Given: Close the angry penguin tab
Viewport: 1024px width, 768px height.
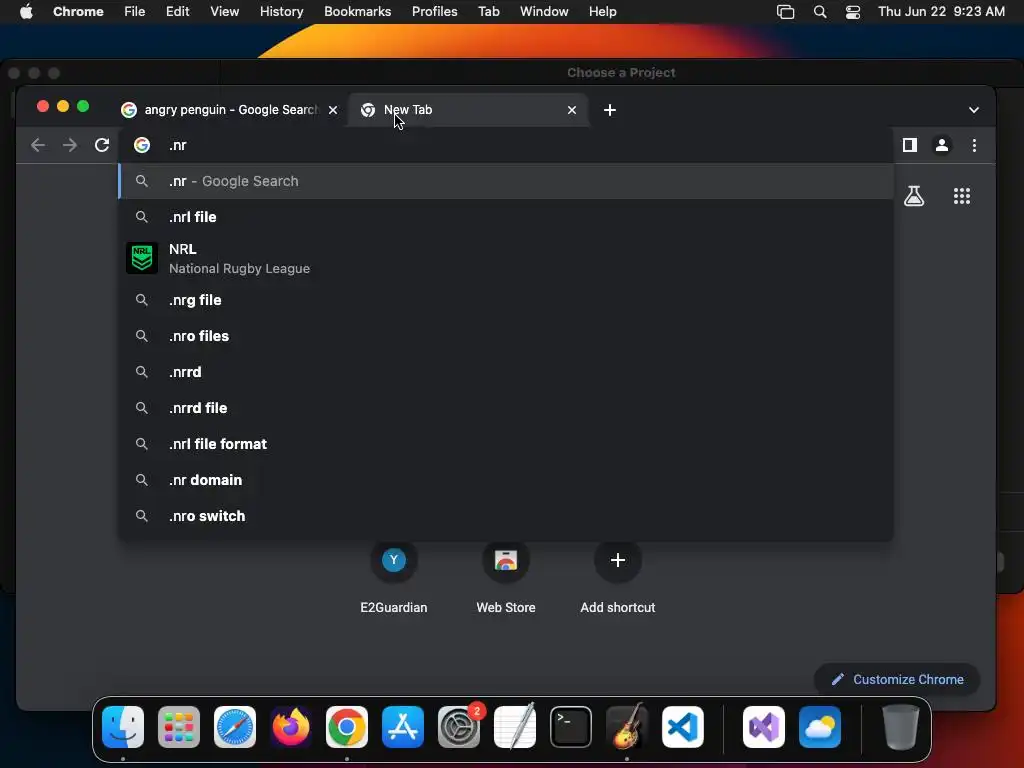Looking at the screenshot, I should coord(333,110).
